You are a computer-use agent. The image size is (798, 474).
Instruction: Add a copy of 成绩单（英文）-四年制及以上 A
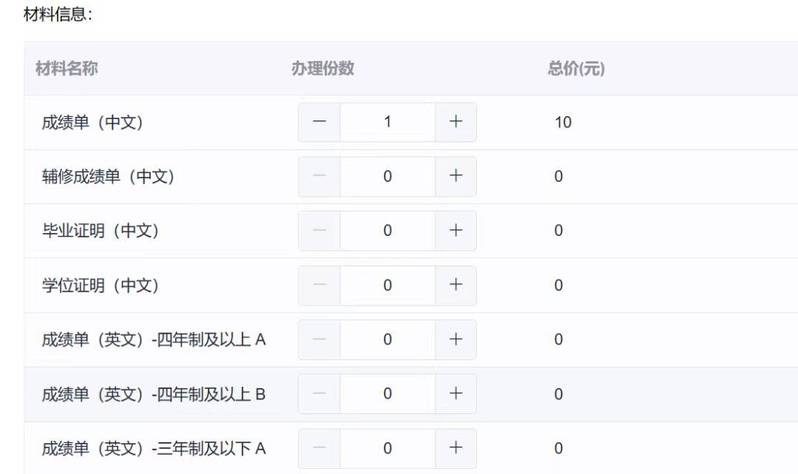[456, 339]
